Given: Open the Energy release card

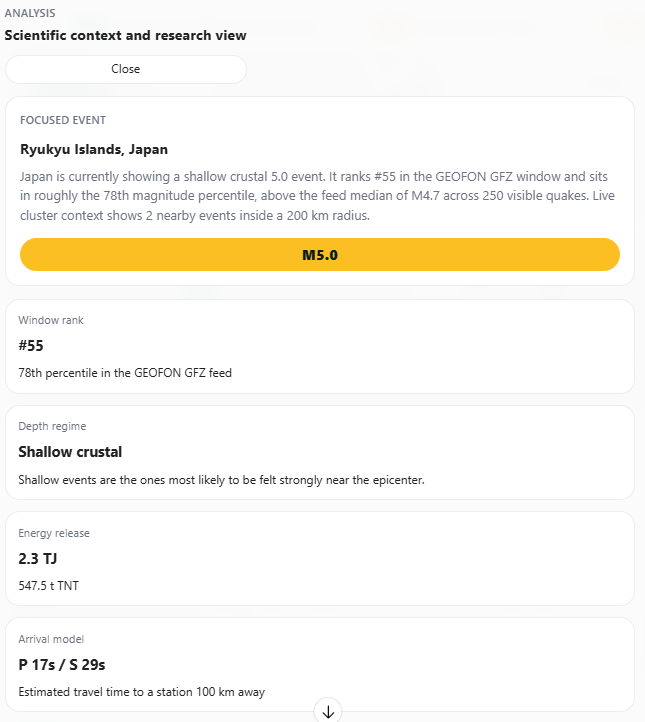Looking at the screenshot, I should click(x=320, y=558).
